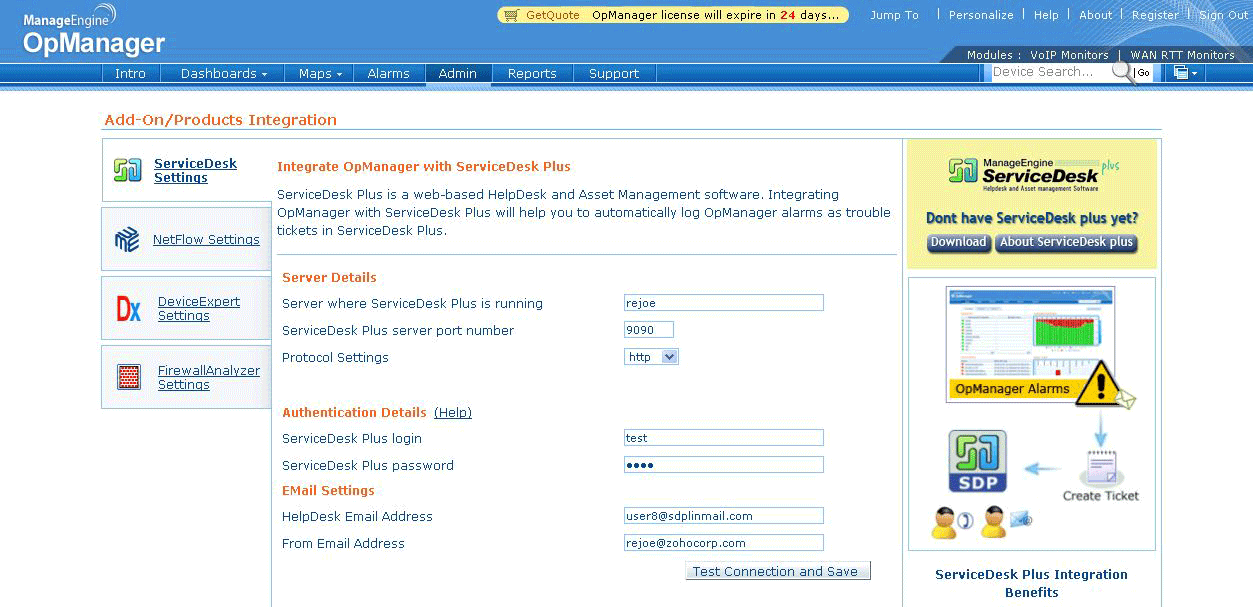
Task: Click the Help link in header
Action: (x=1046, y=15)
